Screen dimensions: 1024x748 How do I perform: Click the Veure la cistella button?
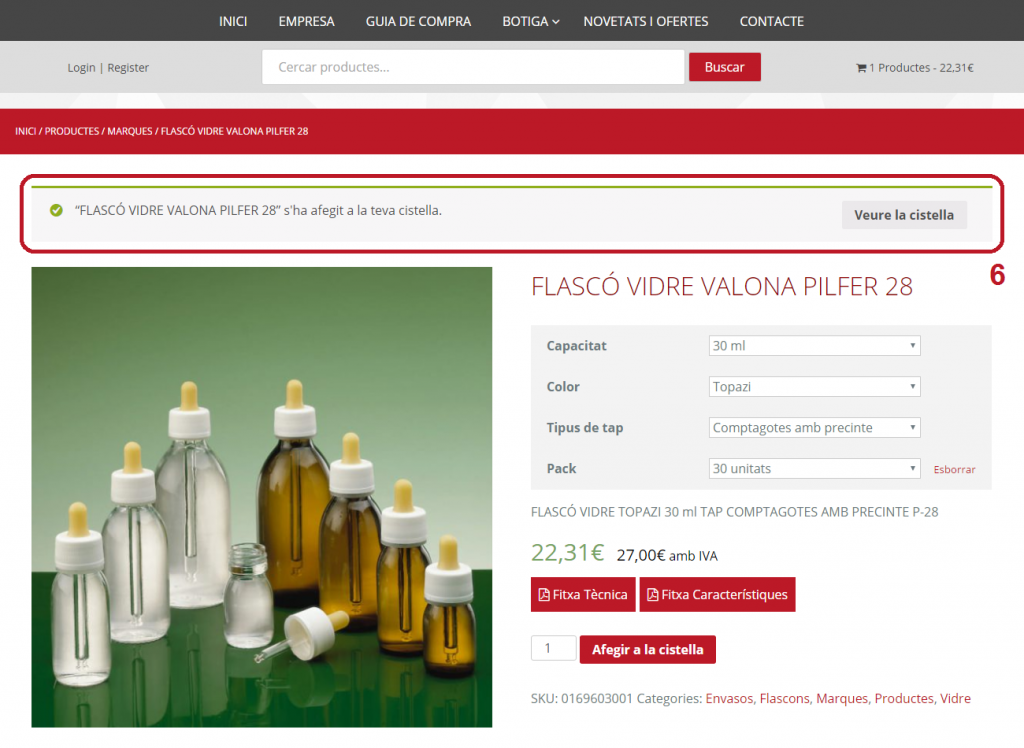[904, 215]
